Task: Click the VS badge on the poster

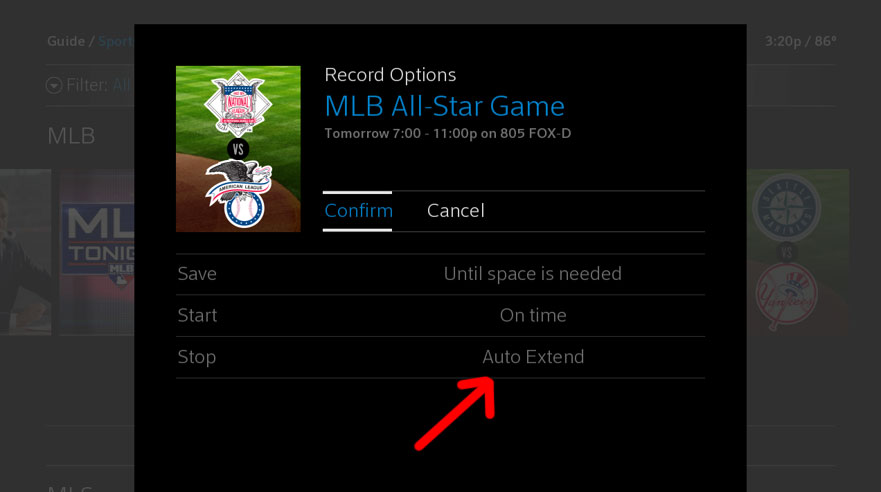Action: (x=238, y=149)
